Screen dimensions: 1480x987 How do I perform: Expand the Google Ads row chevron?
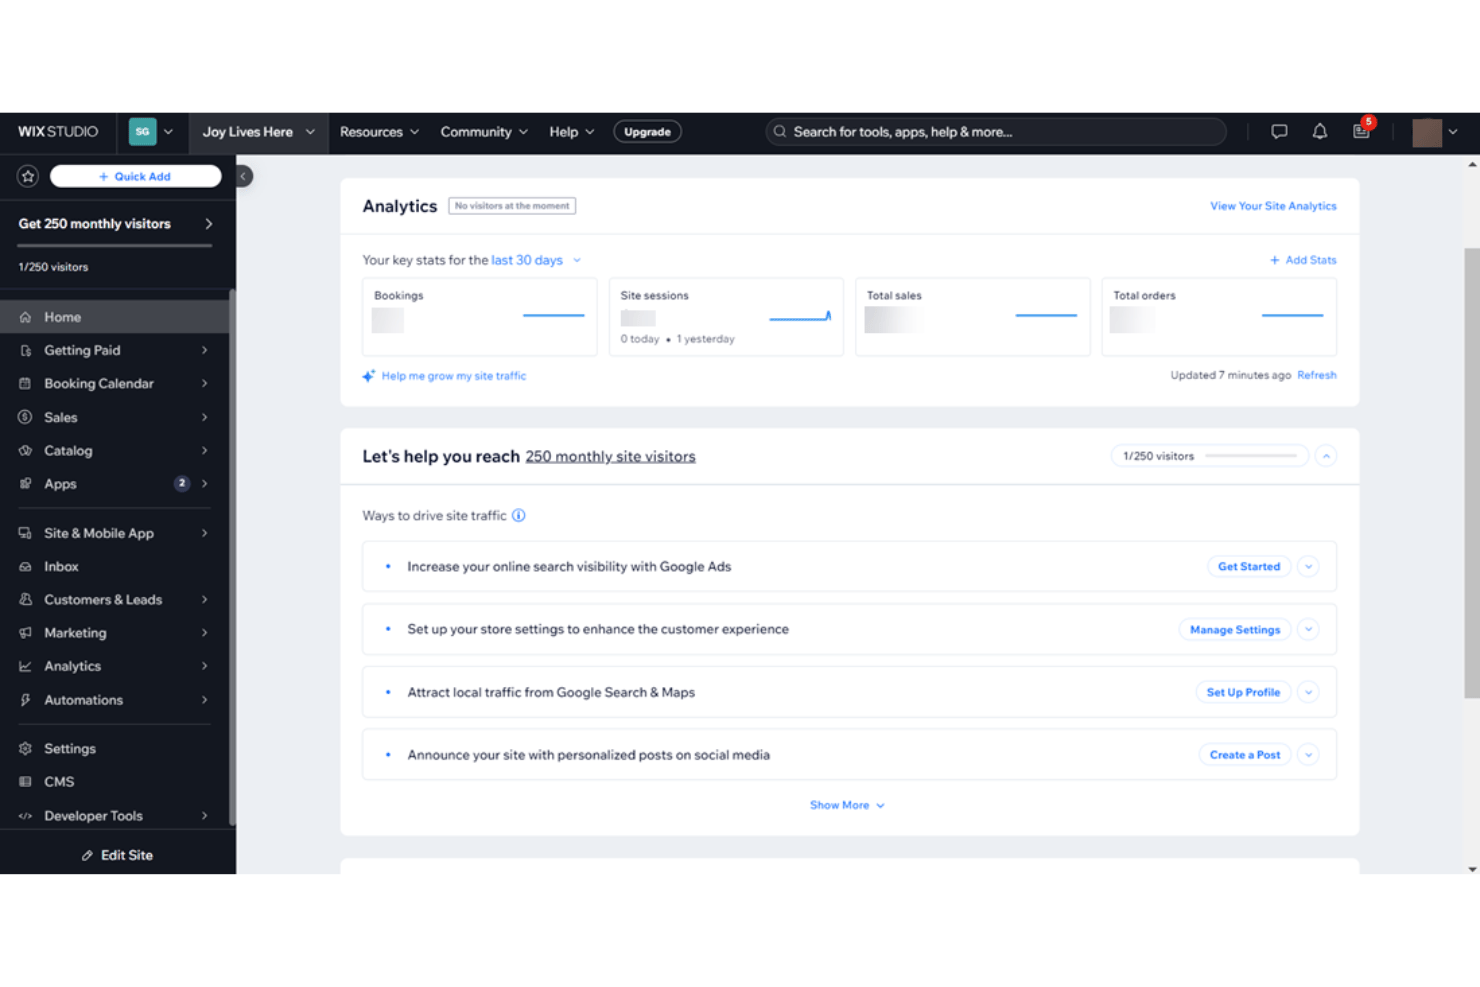(x=1308, y=567)
